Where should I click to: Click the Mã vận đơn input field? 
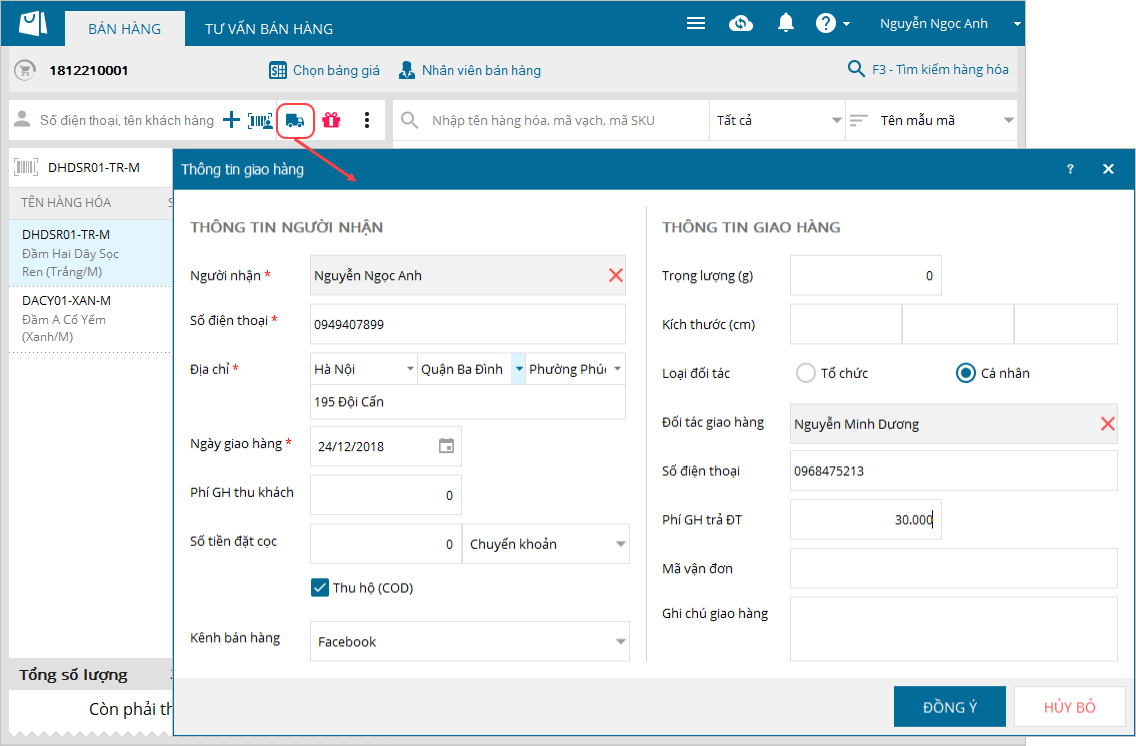coord(953,569)
